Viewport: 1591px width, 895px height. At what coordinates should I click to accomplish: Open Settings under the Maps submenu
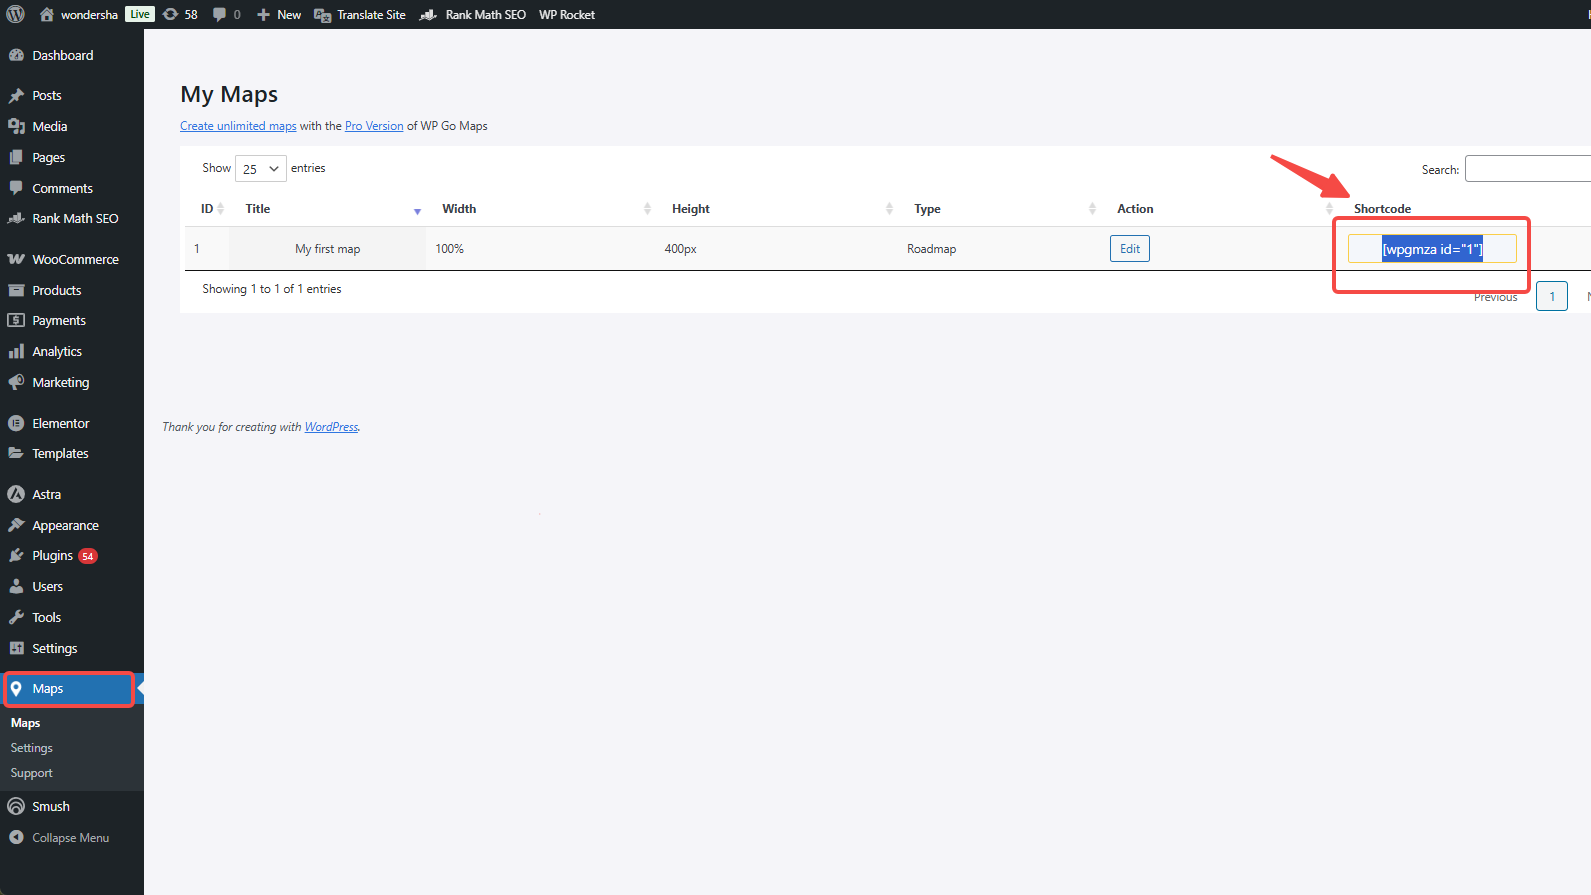(32, 748)
